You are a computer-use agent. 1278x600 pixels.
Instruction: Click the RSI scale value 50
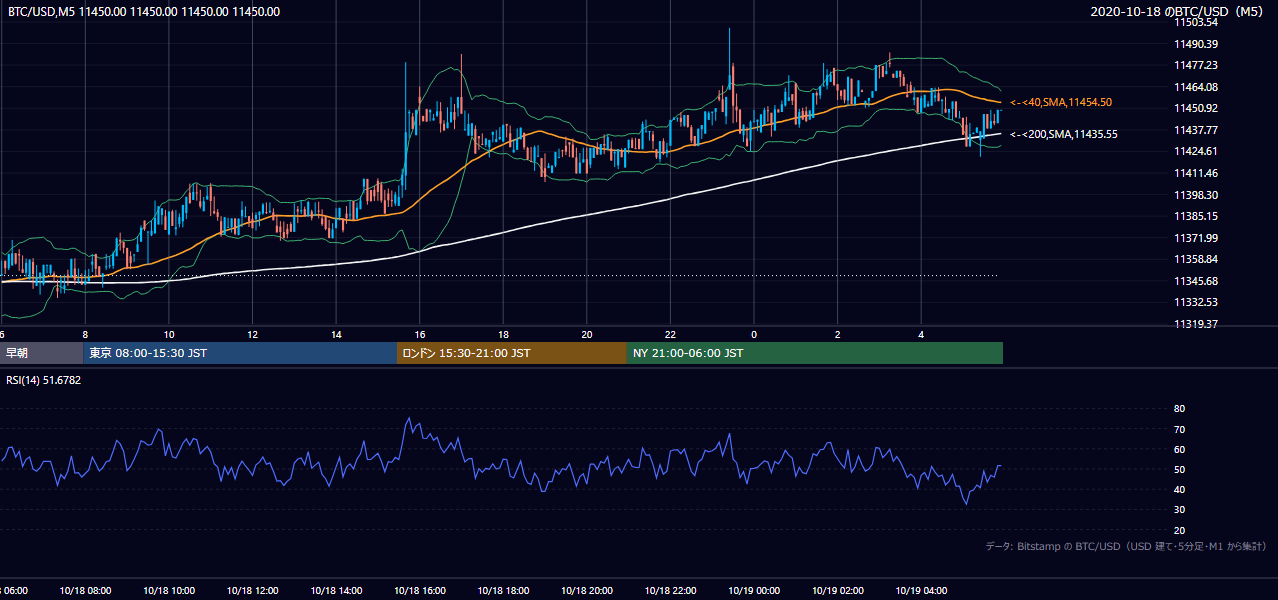(1179, 469)
